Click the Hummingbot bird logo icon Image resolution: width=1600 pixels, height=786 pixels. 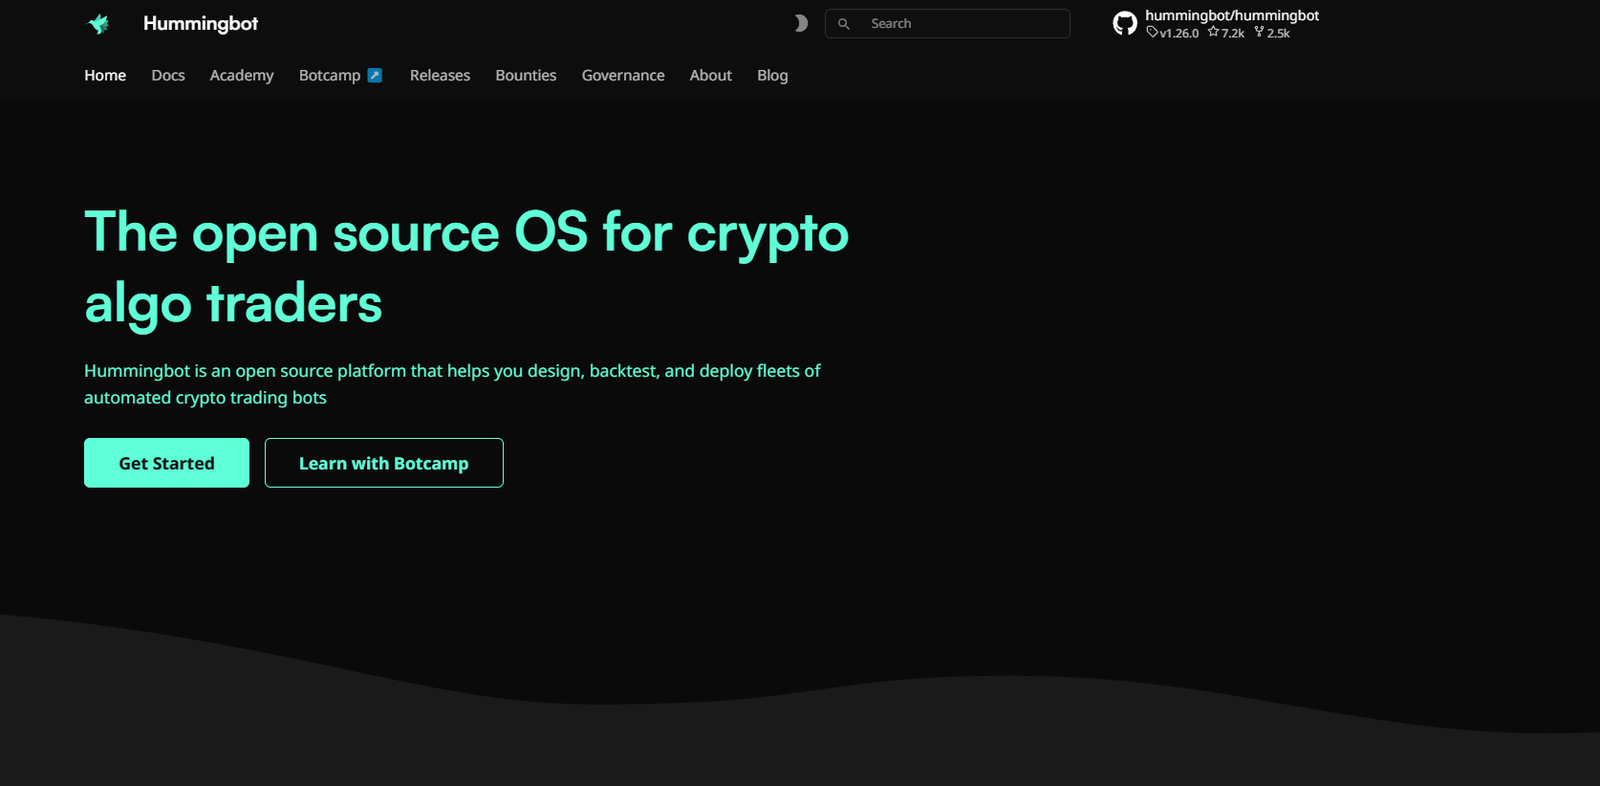point(99,24)
